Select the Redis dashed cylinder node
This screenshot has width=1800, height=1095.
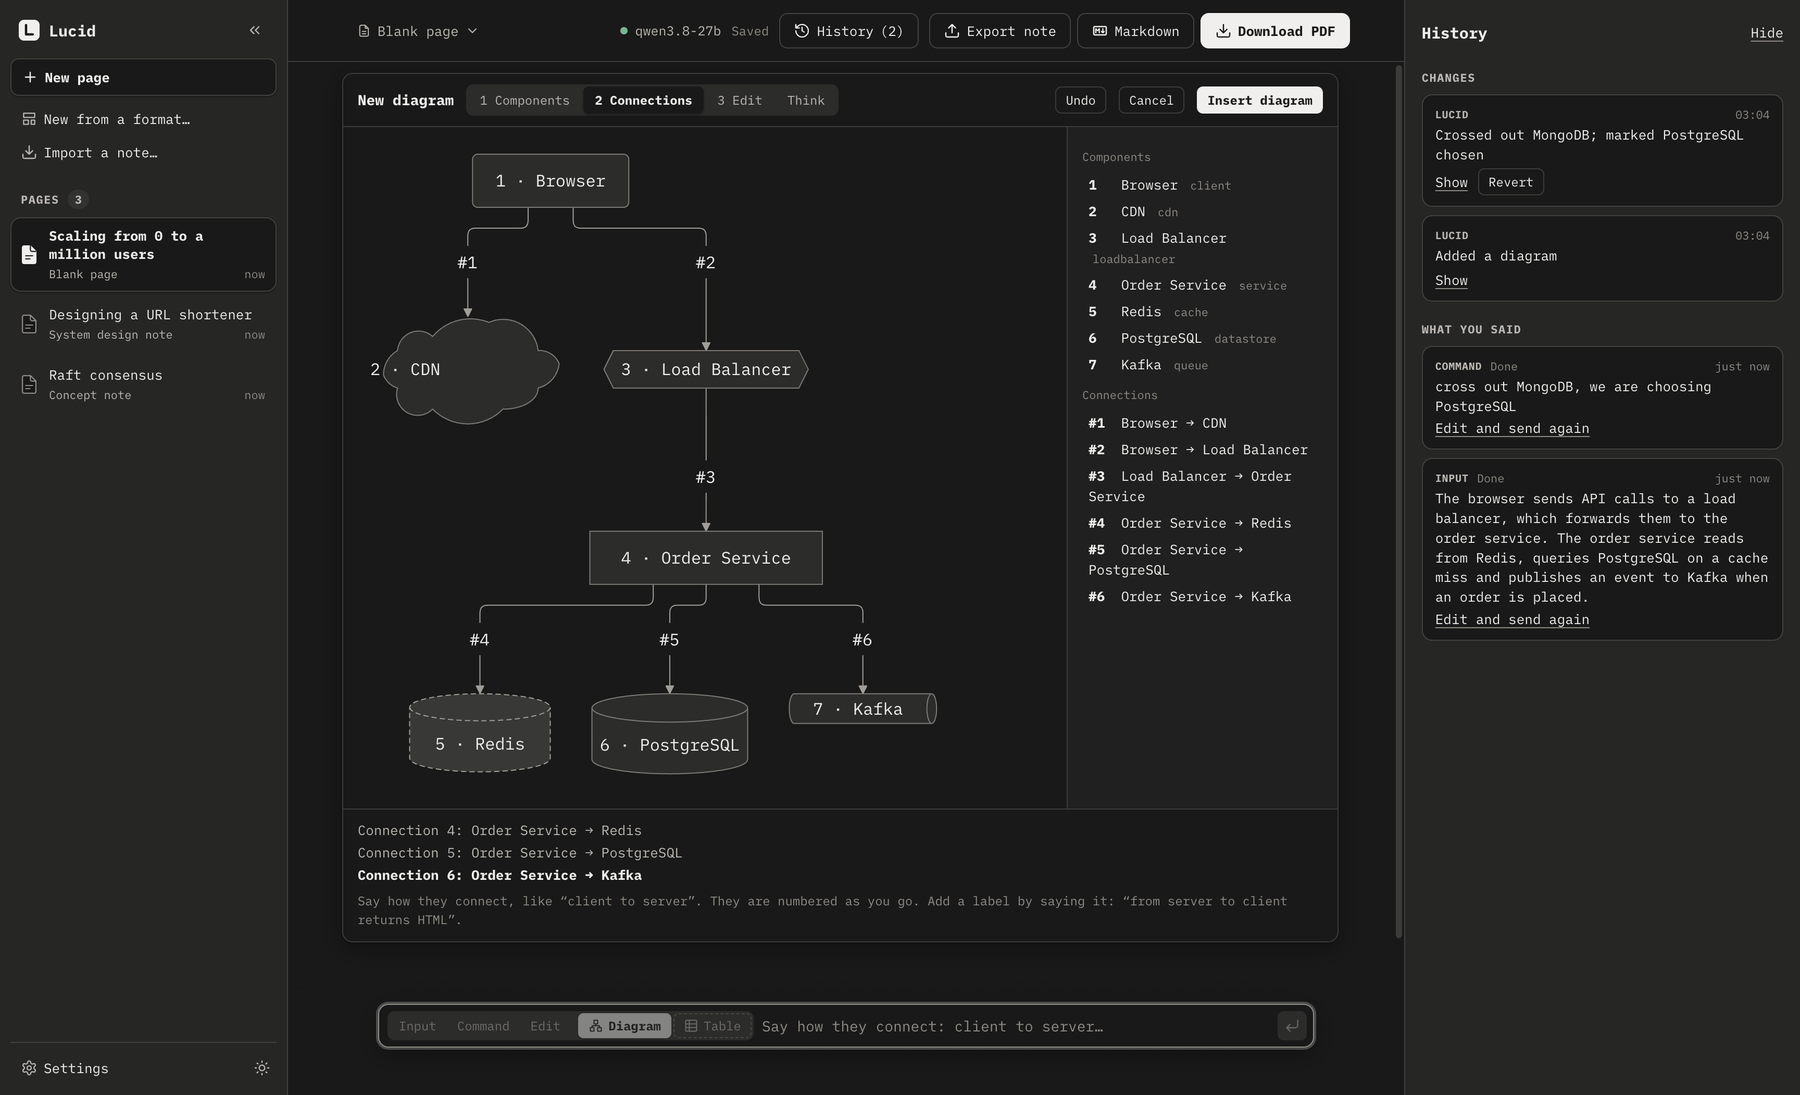coord(480,733)
